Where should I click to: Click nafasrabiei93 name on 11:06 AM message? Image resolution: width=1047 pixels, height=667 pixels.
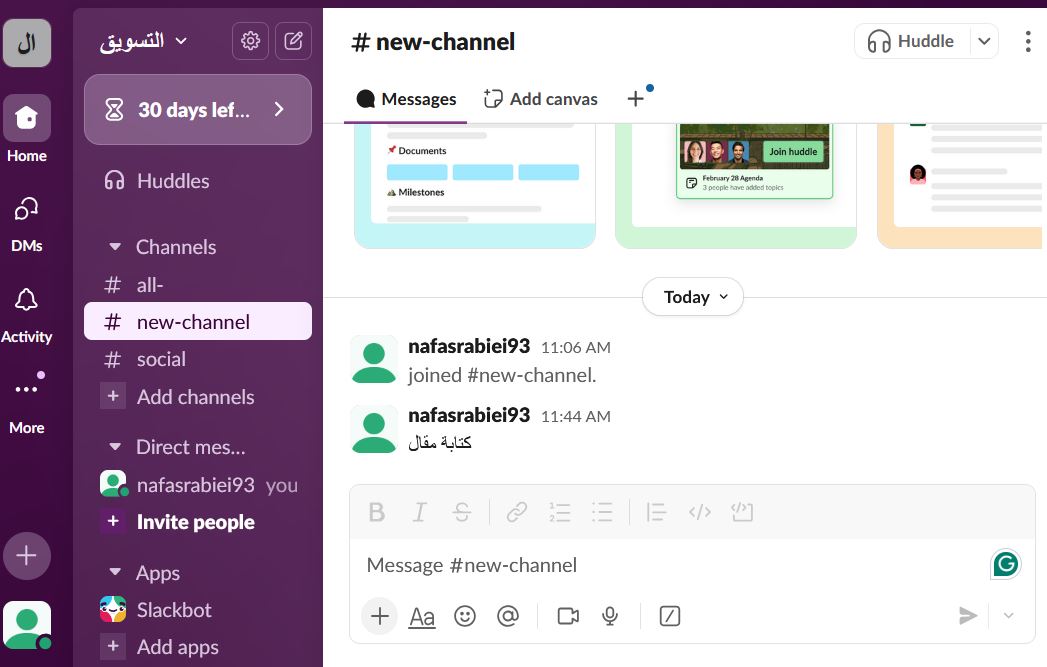point(469,346)
